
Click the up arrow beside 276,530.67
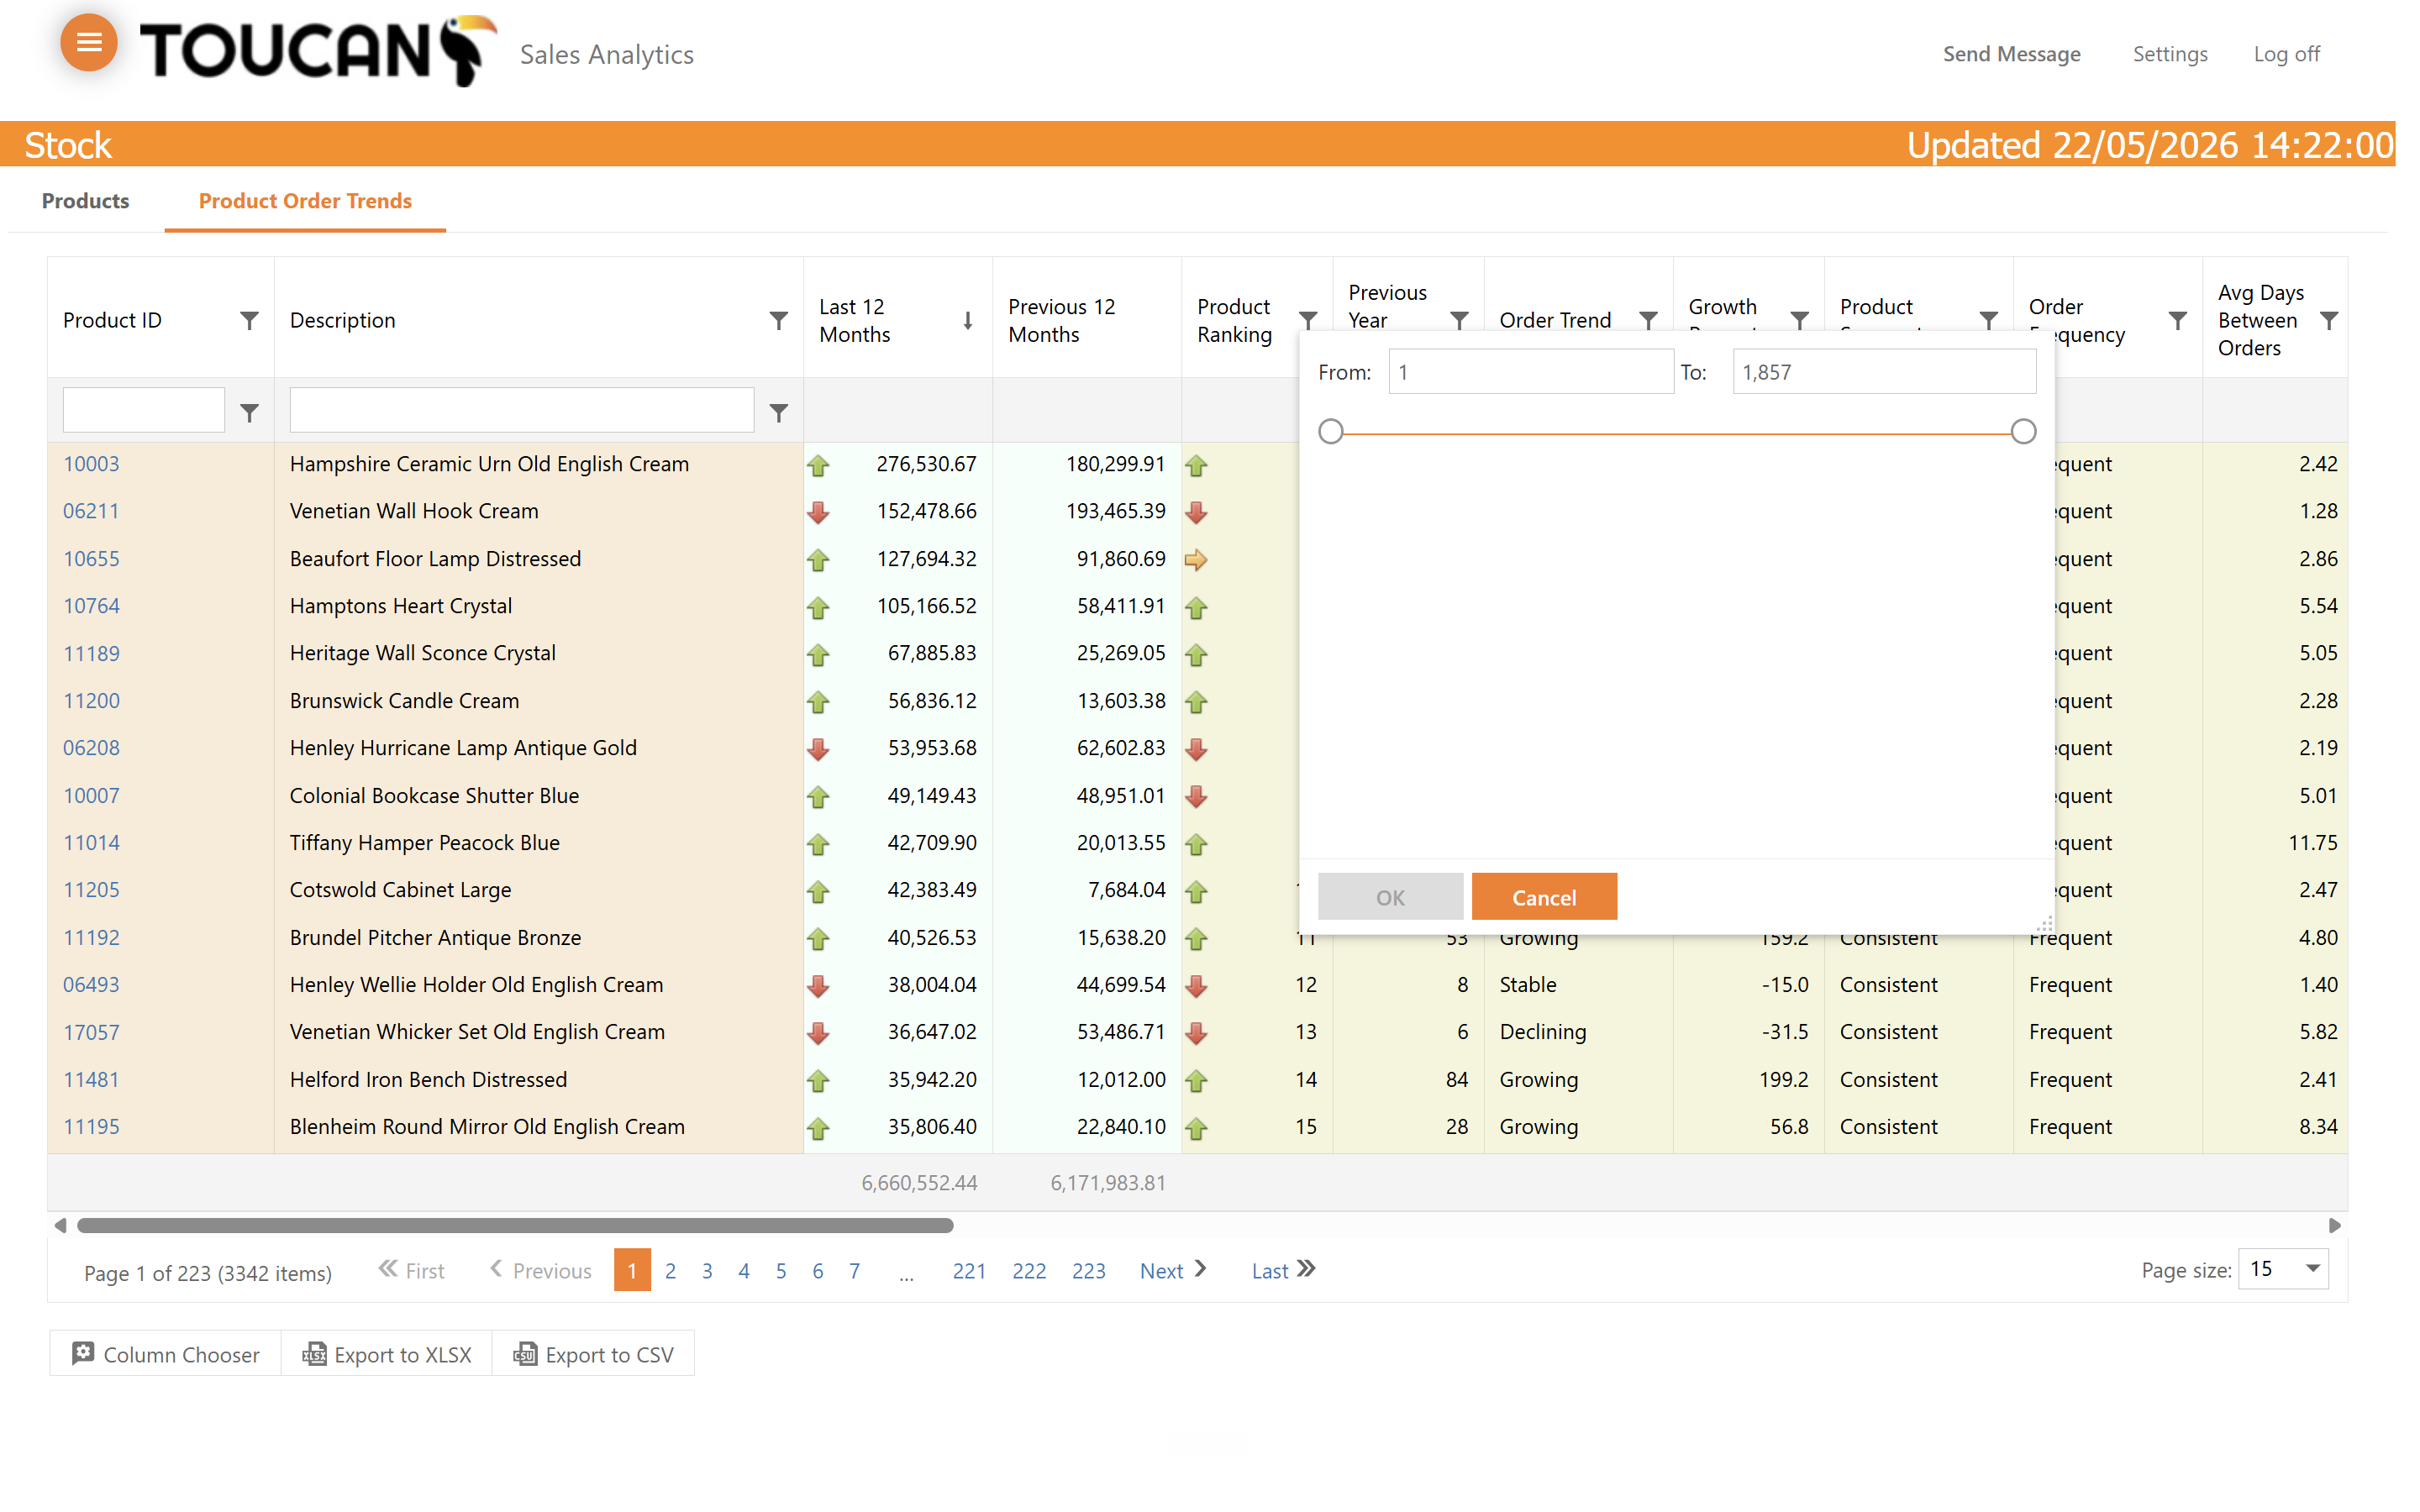point(819,465)
